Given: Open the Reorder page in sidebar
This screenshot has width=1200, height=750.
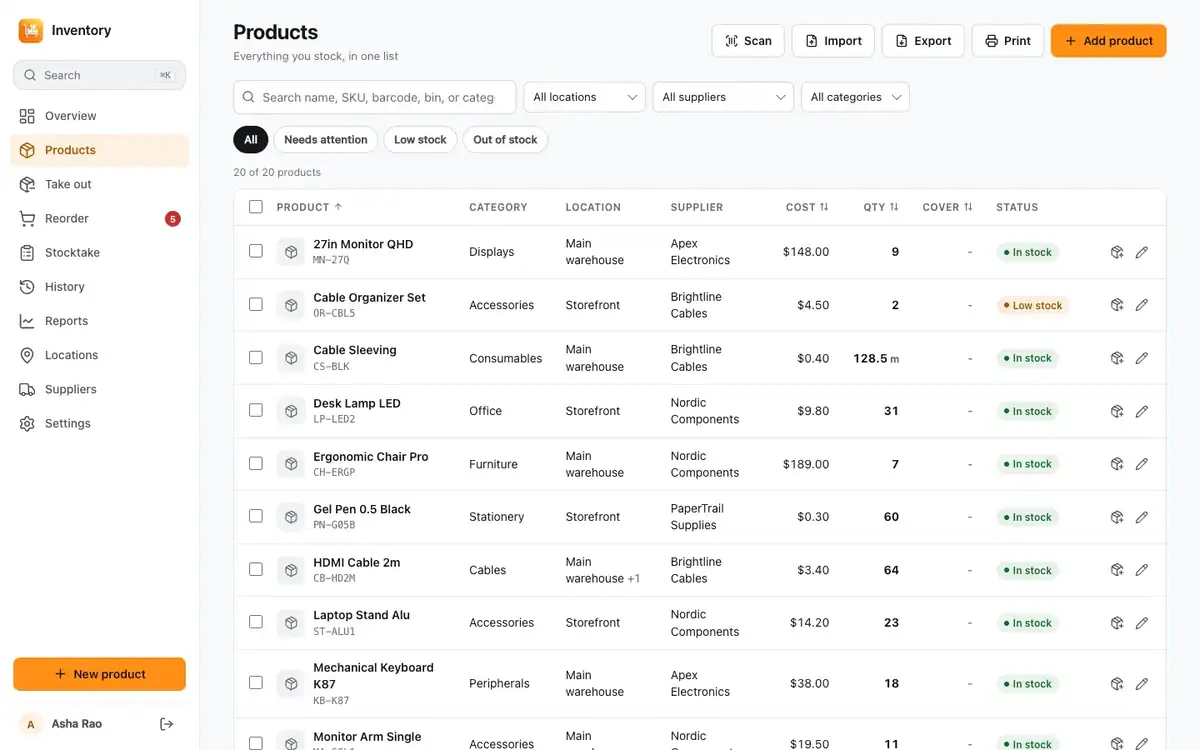Looking at the screenshot, I should [99, 218].
